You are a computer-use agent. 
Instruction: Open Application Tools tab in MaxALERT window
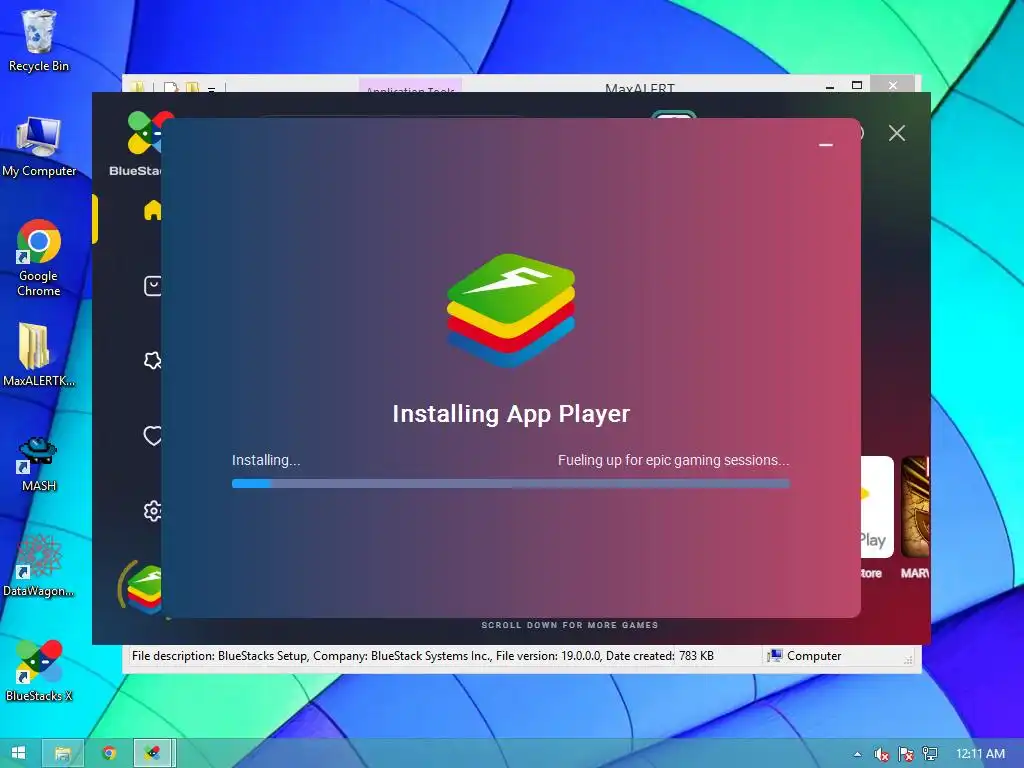[410, 86]
